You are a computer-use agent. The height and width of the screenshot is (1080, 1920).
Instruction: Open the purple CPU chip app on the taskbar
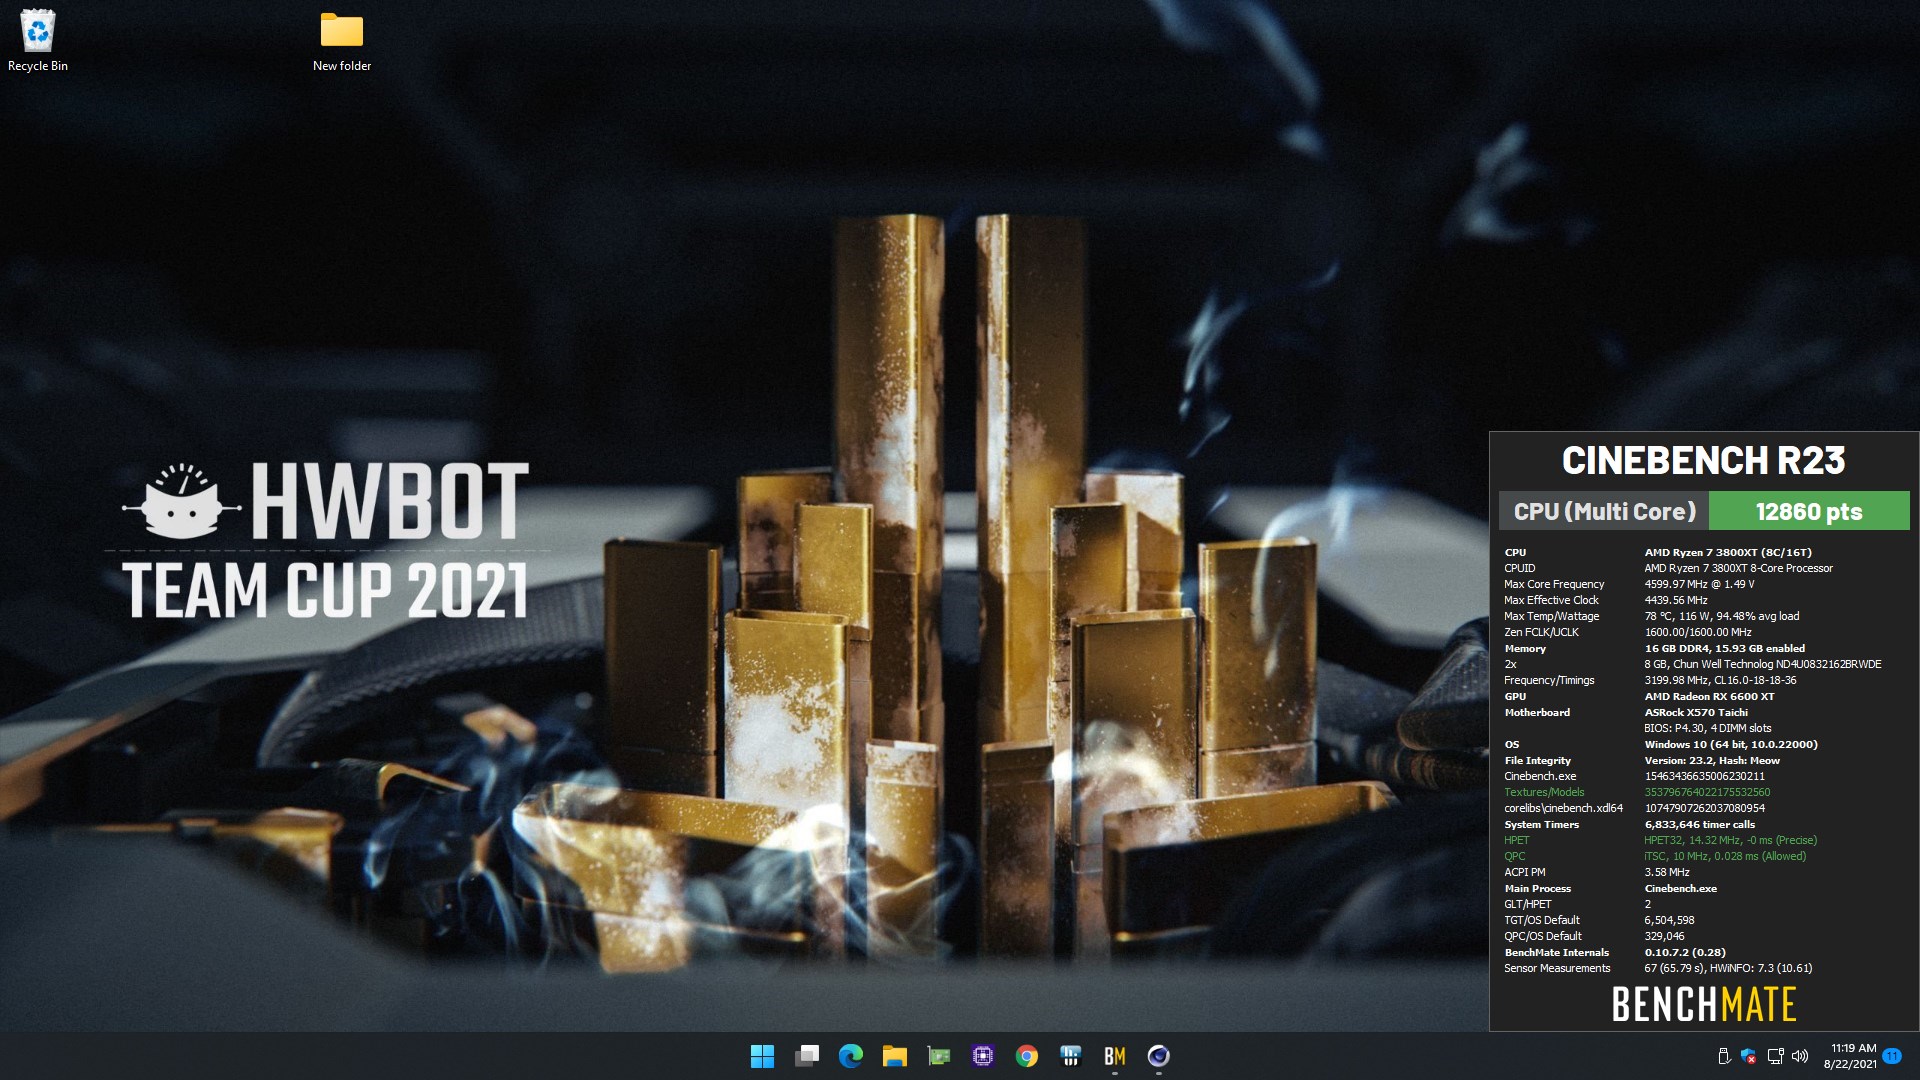983,1056
